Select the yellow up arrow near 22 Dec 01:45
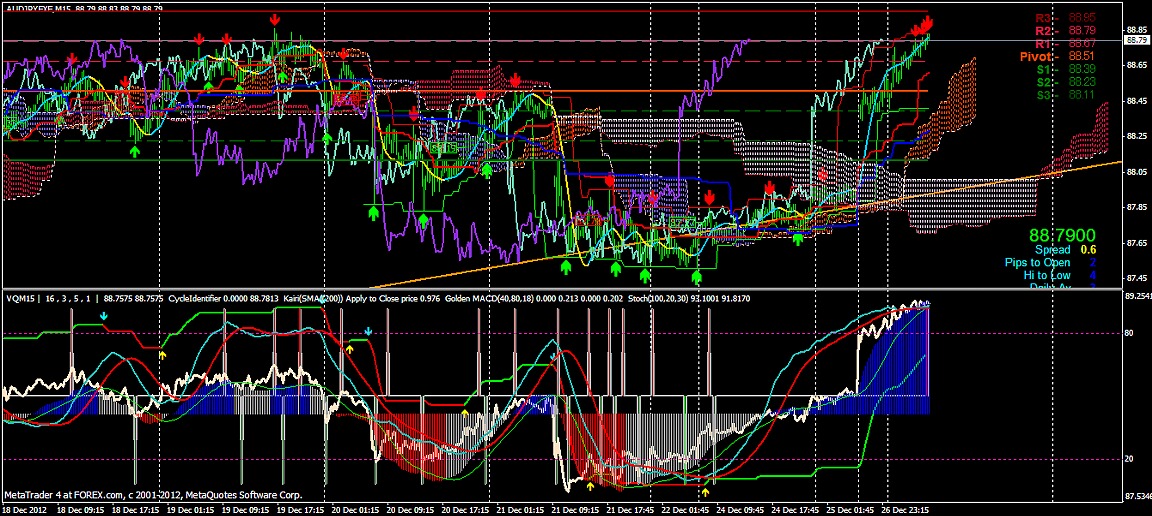The height and width of the screenshot is (516, 1152). pyautogui.click(x=706, y=490)
